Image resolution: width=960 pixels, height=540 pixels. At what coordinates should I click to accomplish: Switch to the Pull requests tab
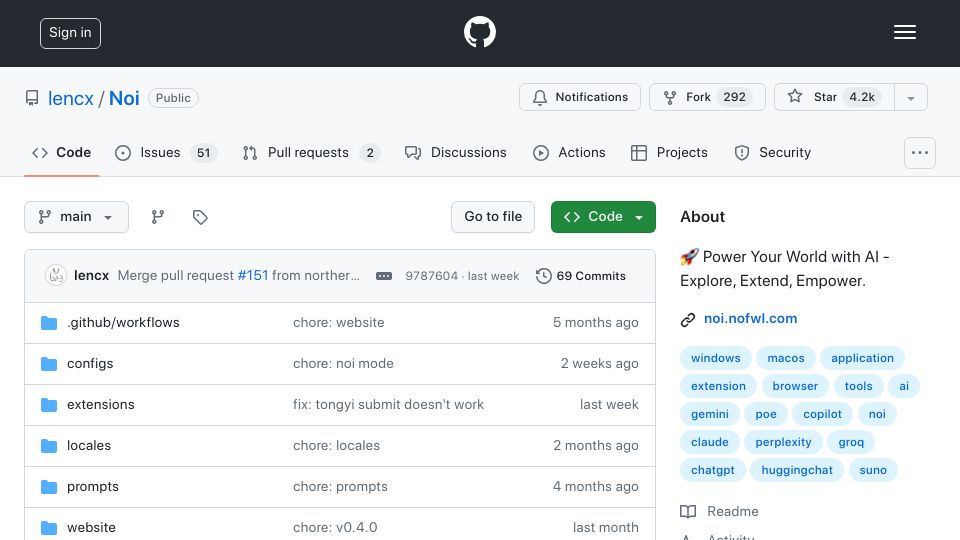pyautogui.click(x=311, y=152)
